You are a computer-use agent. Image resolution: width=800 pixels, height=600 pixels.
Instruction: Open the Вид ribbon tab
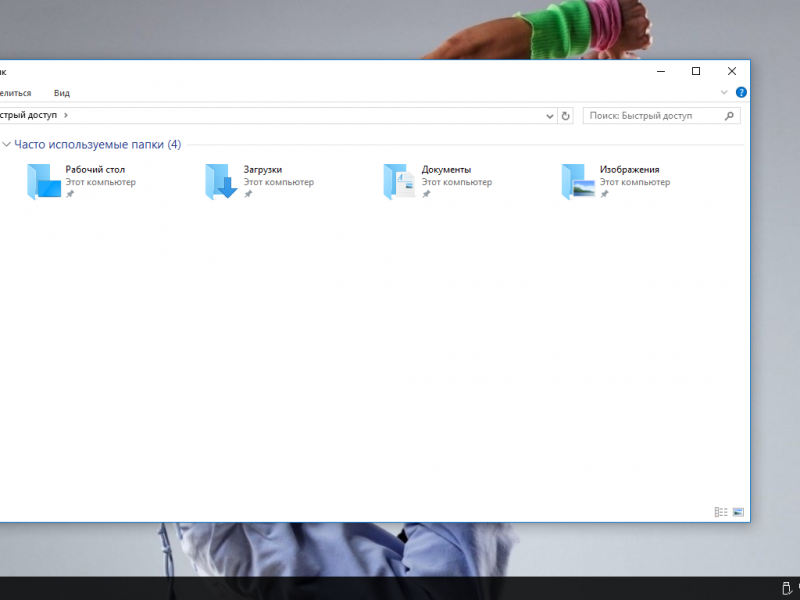(x=62, y=93)
